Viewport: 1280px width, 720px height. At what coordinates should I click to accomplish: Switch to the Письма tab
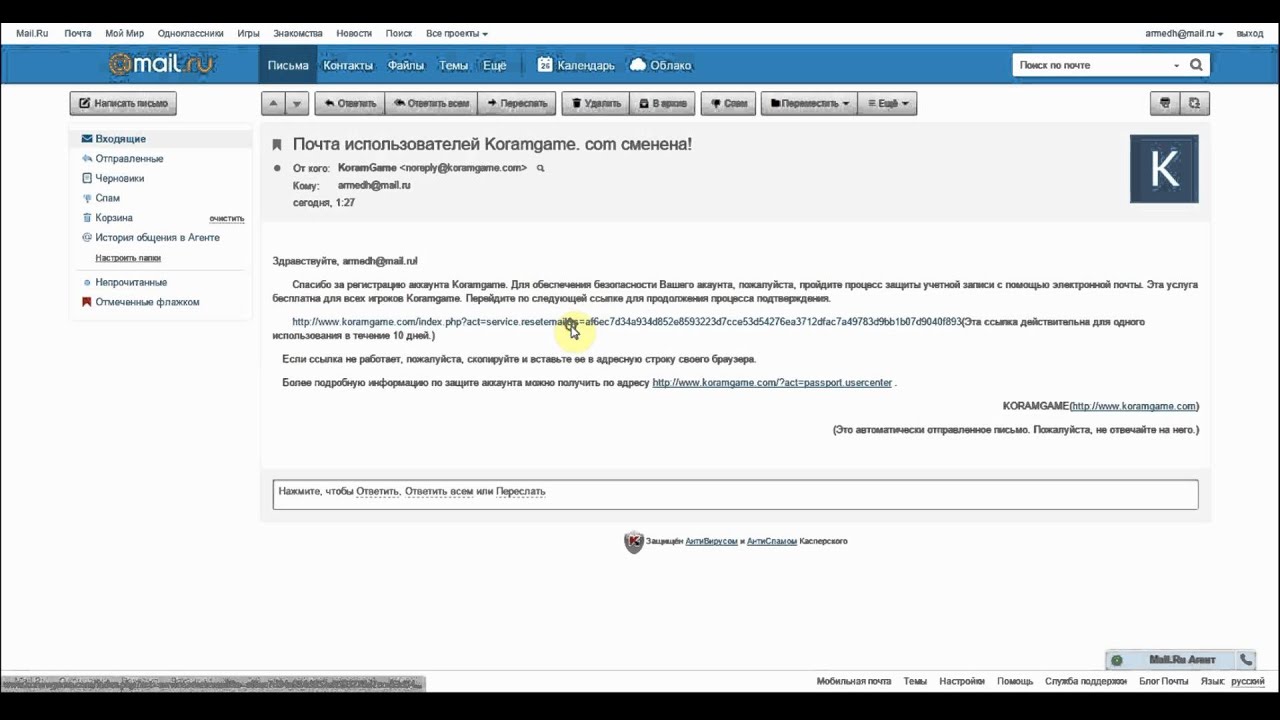pyautogui.click(x=288, y=65)
